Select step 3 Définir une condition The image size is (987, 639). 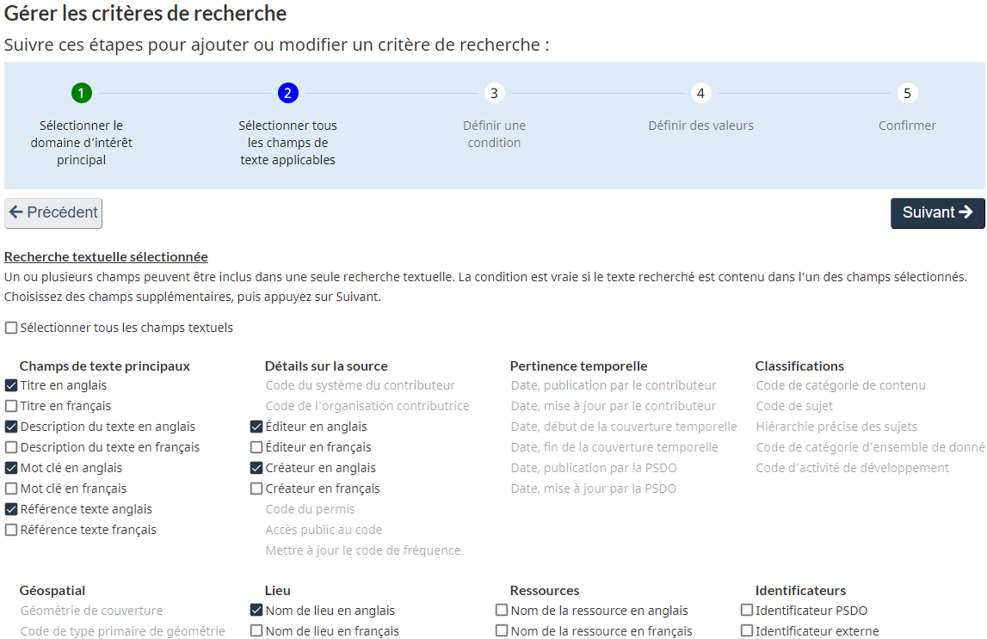click(494, 92)
